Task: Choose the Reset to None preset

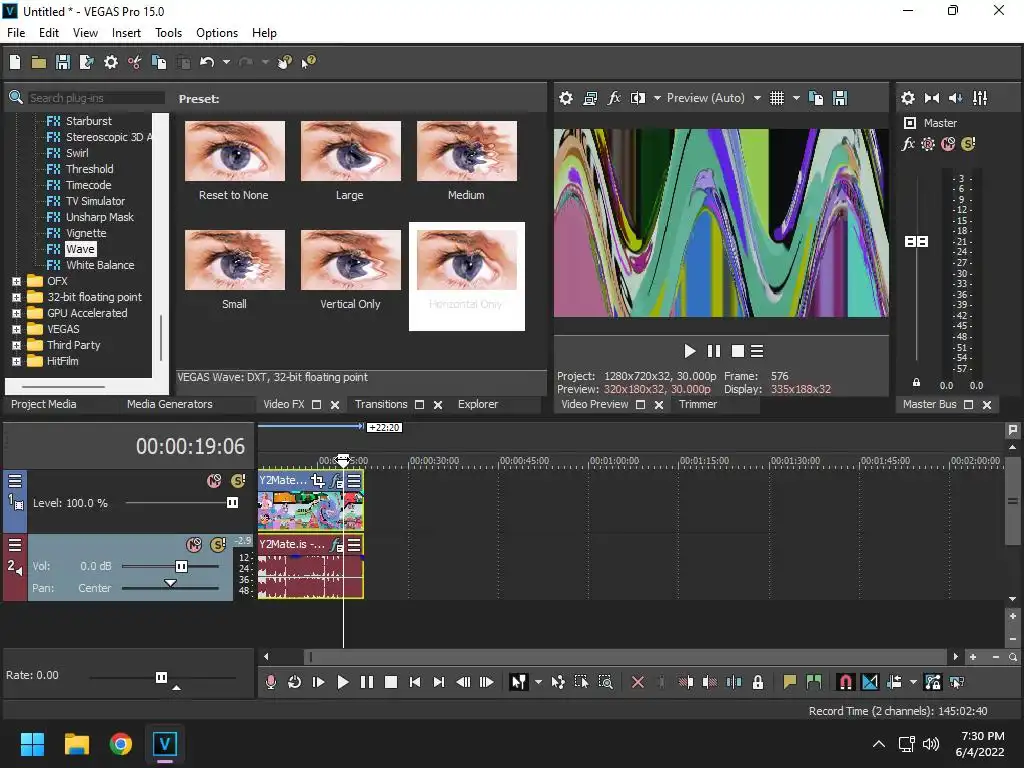Action: click(x=234, y=161)
